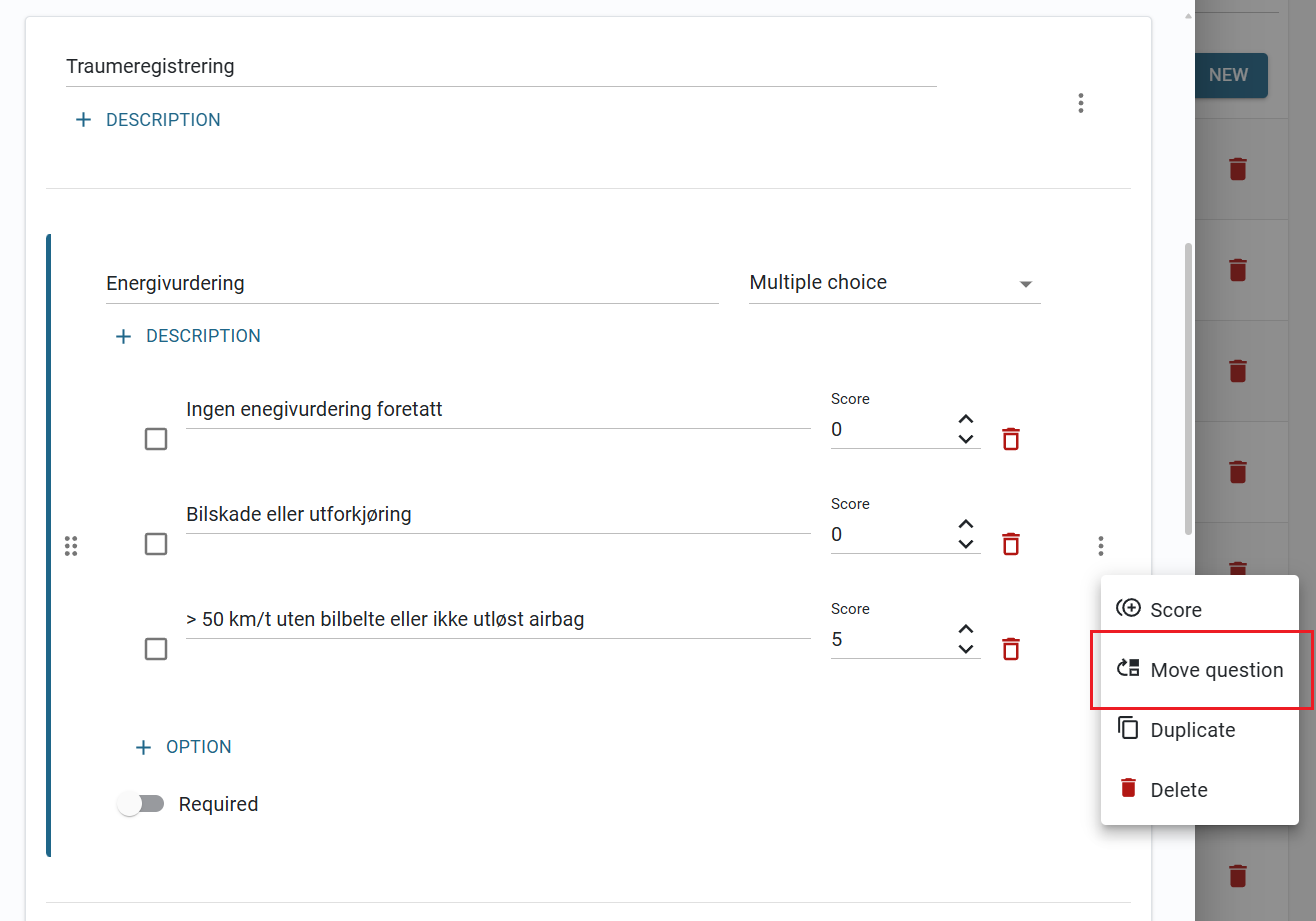Open three-dot menu beside Traumeregistrering title
Viewport: 1316px width, 921px height.
coord(1081,103)
